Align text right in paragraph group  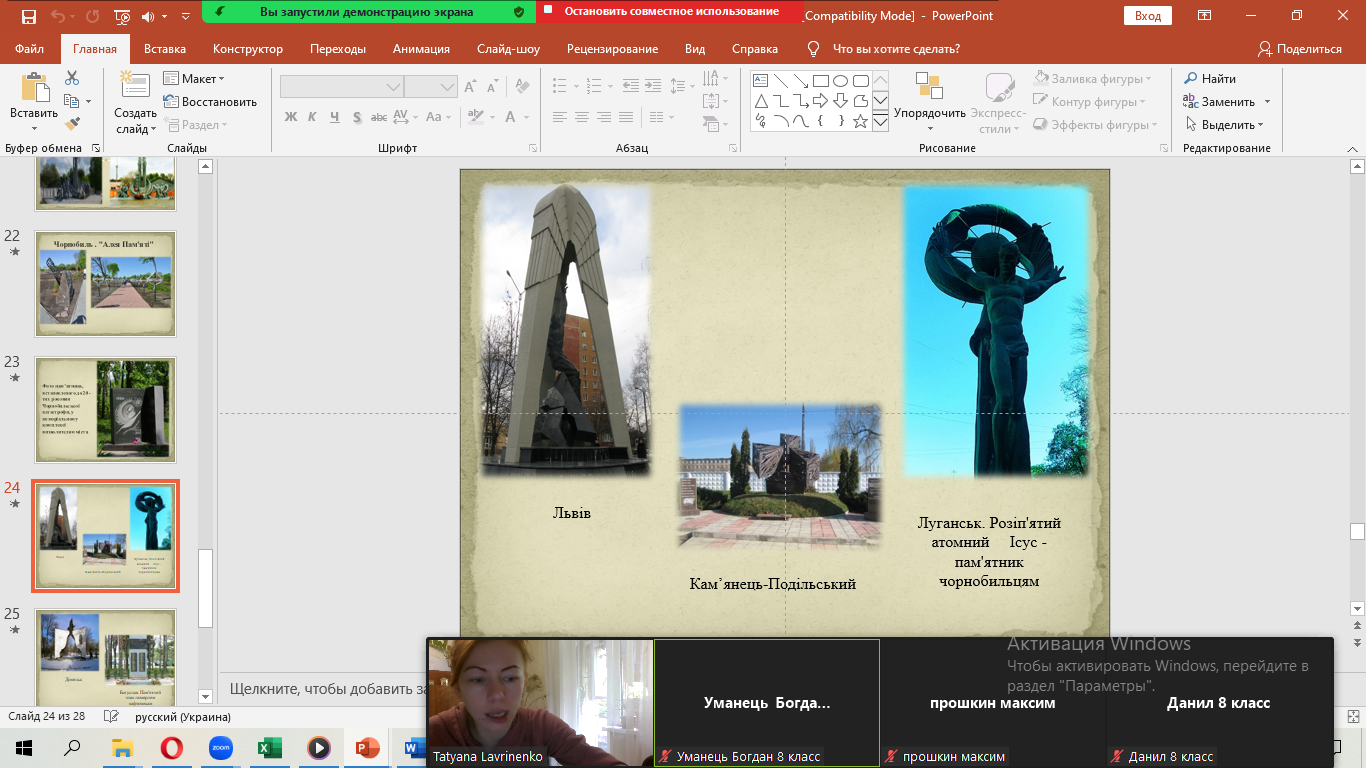pos(604,117)
